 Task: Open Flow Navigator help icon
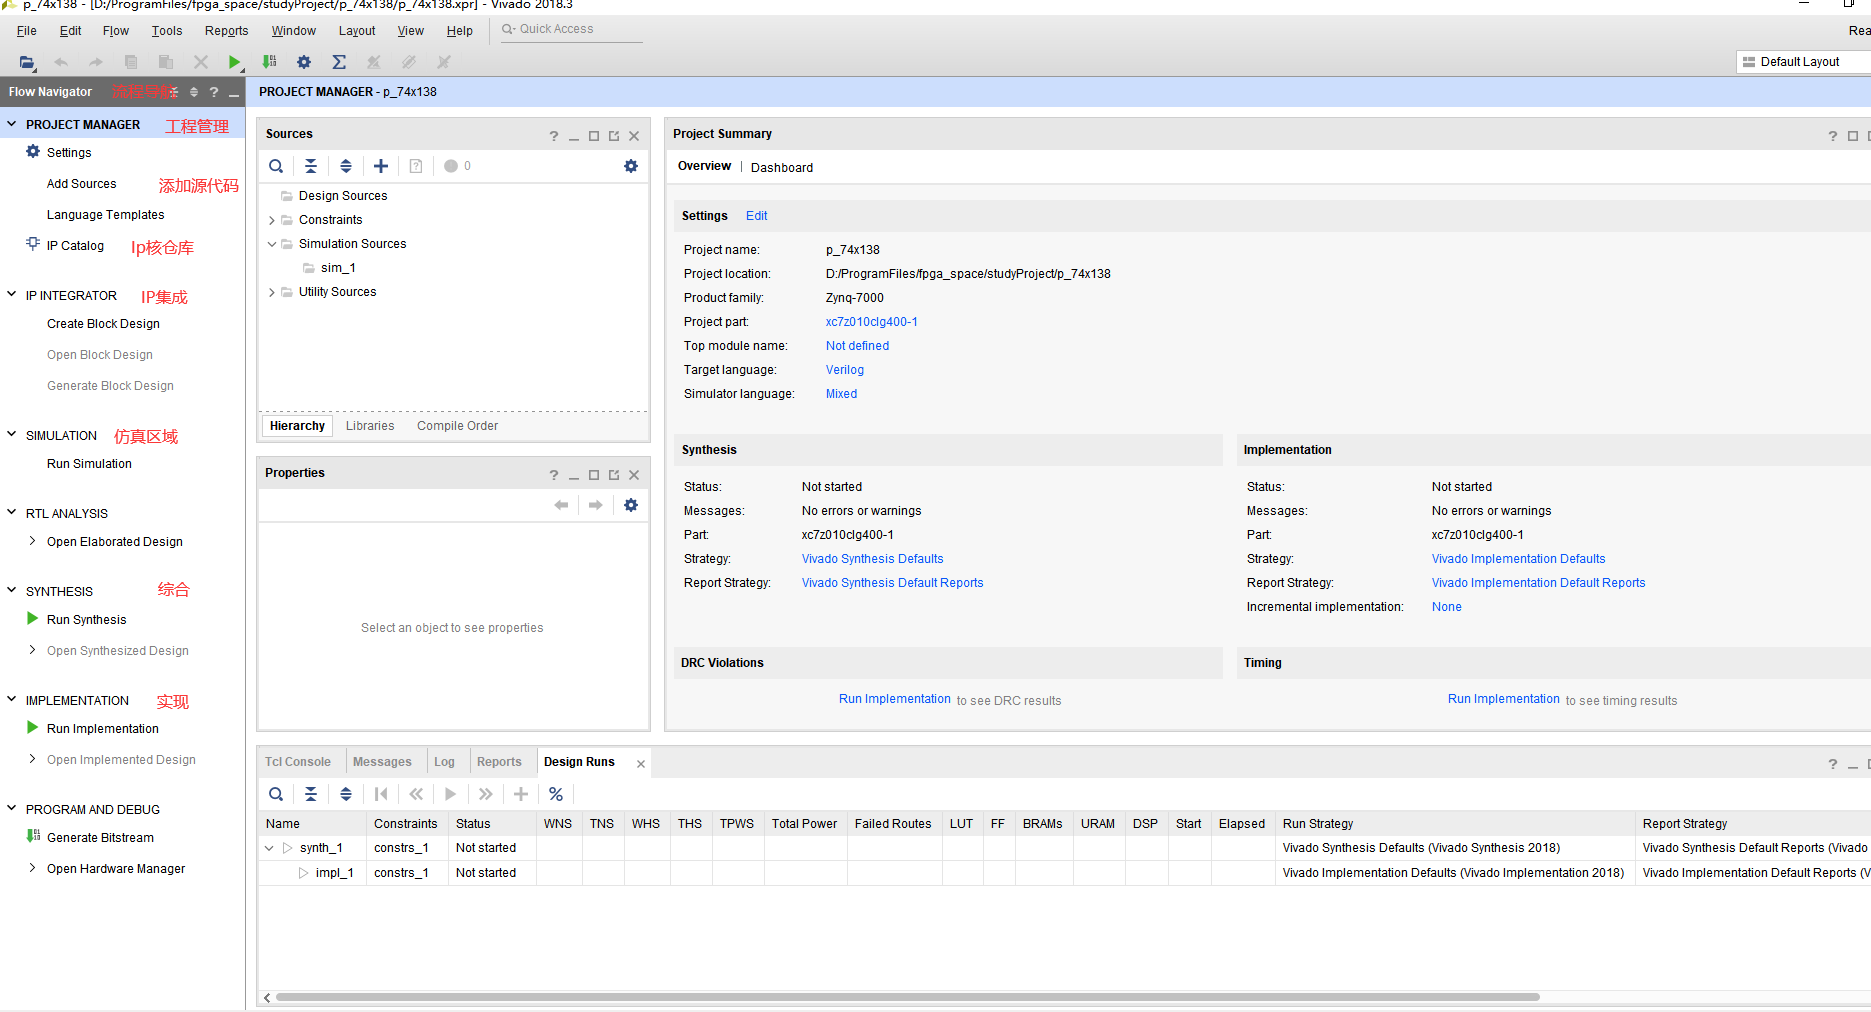[213, 92]
